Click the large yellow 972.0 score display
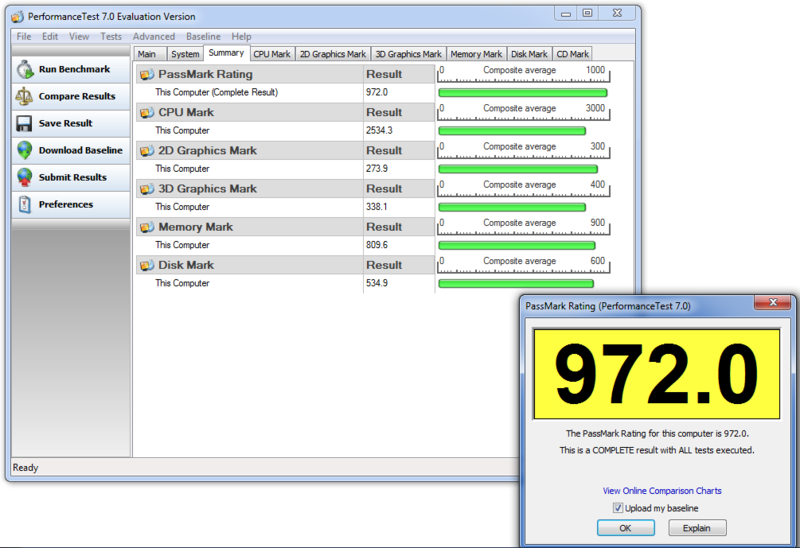800x548 pixels. [x=657, y=374]
